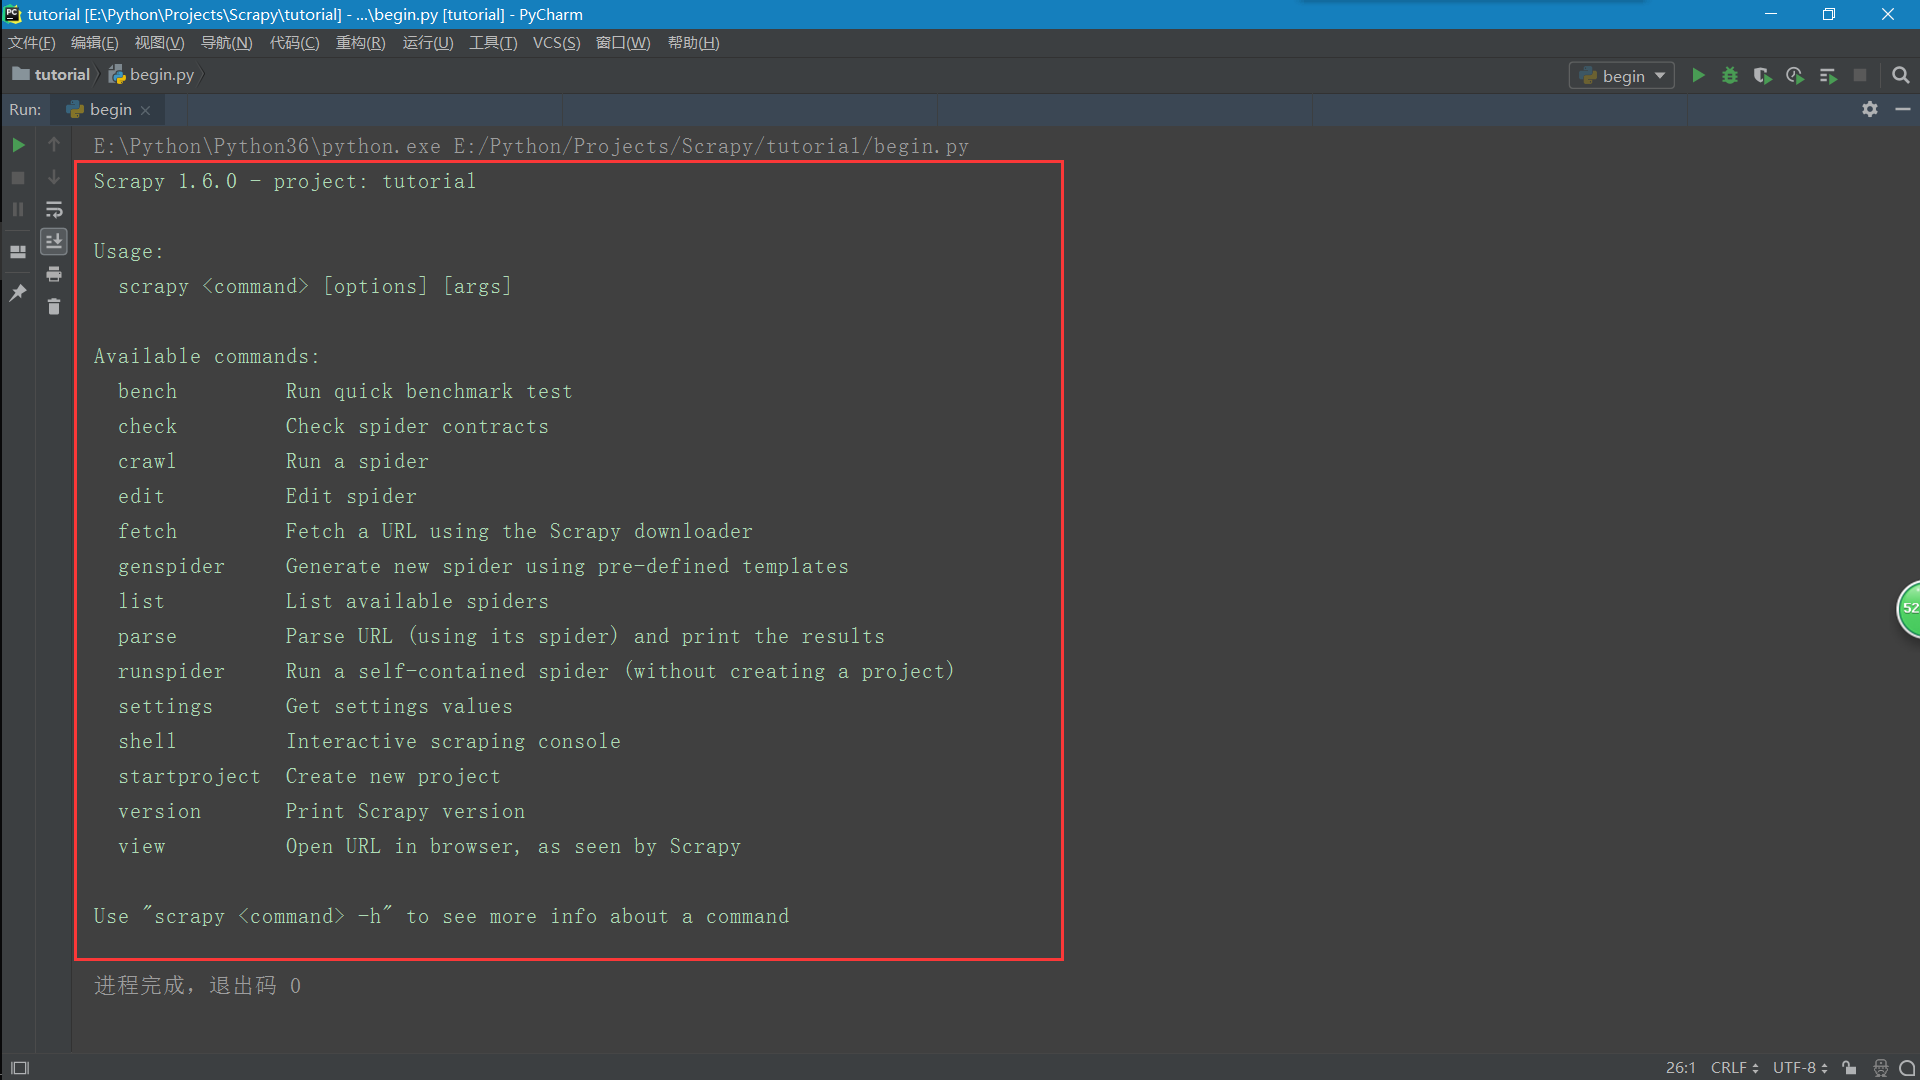Open the 文件(F) menu
1920x1080 pixels.
[x=32, y=42]
